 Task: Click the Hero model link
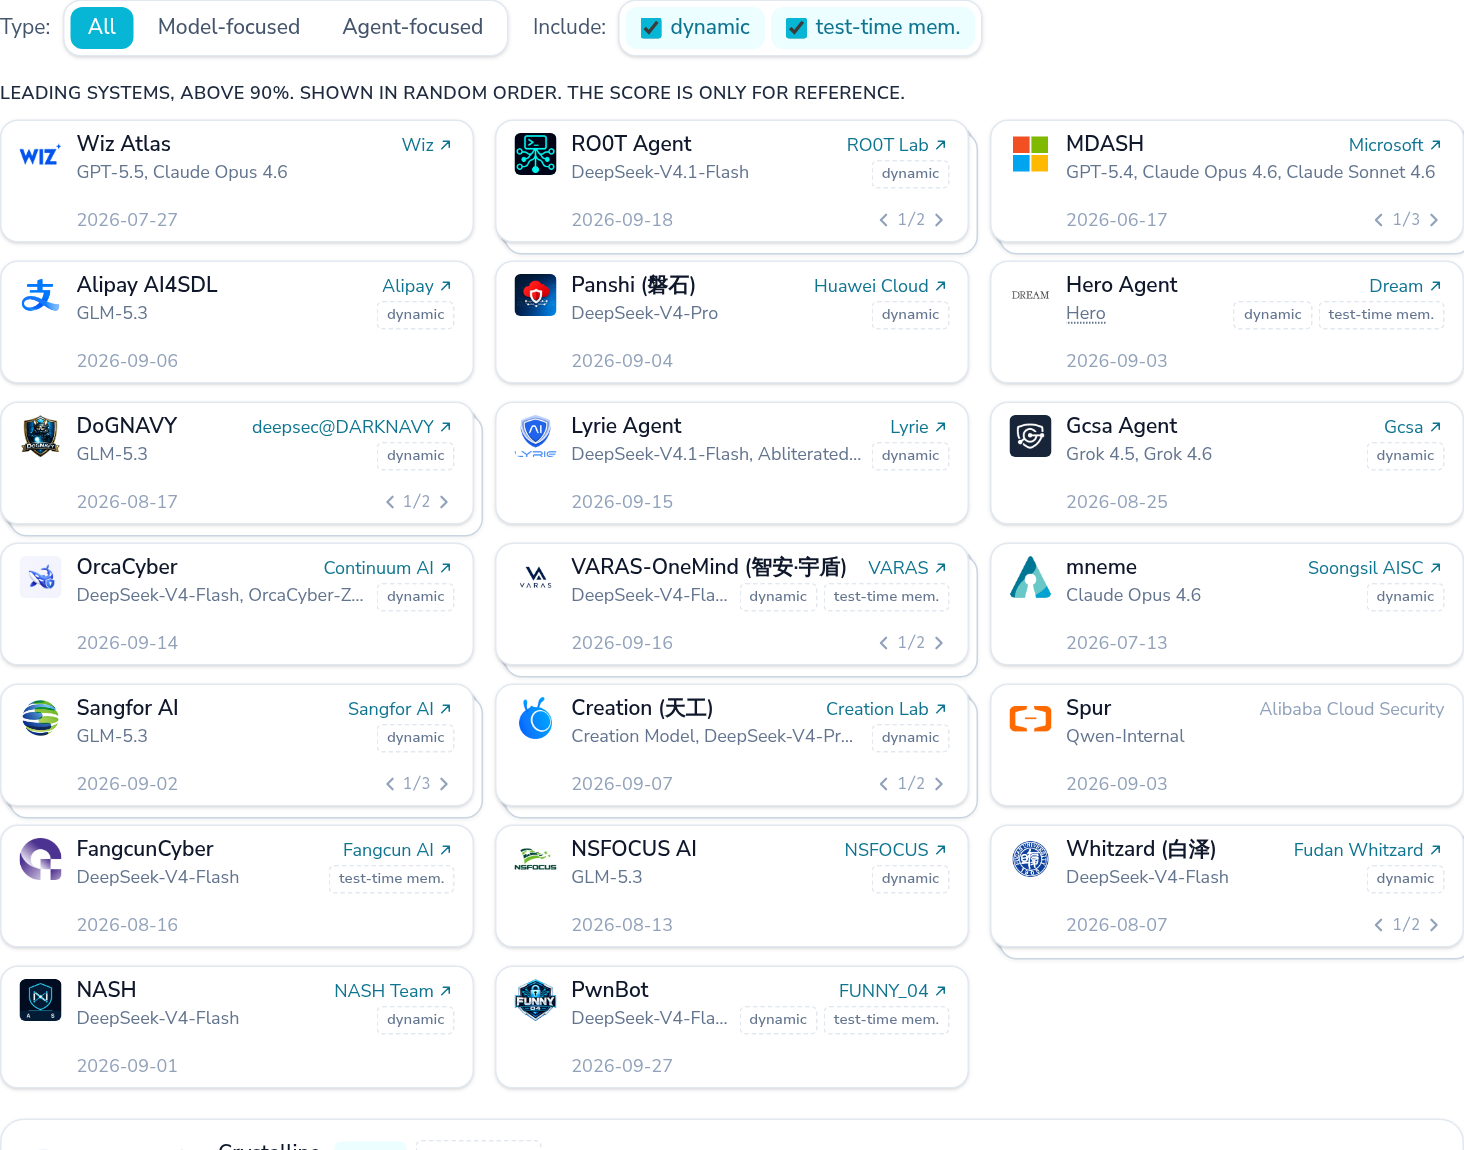(x=1086, y=314)
